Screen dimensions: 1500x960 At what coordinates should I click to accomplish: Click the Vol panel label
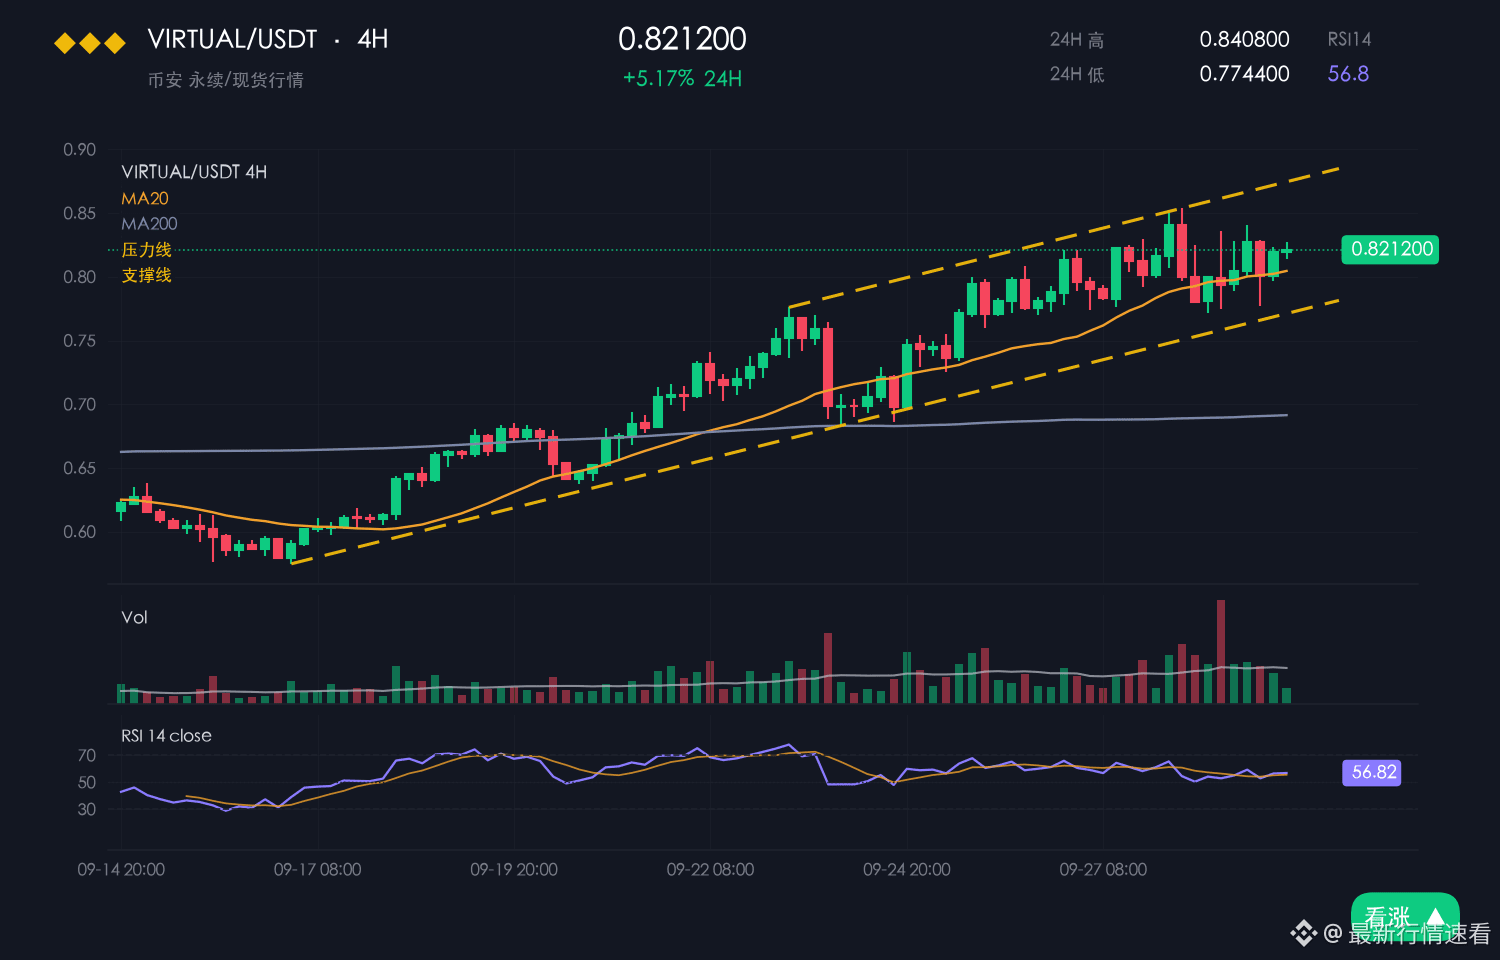pyautogui.click(x=134, y=617)
